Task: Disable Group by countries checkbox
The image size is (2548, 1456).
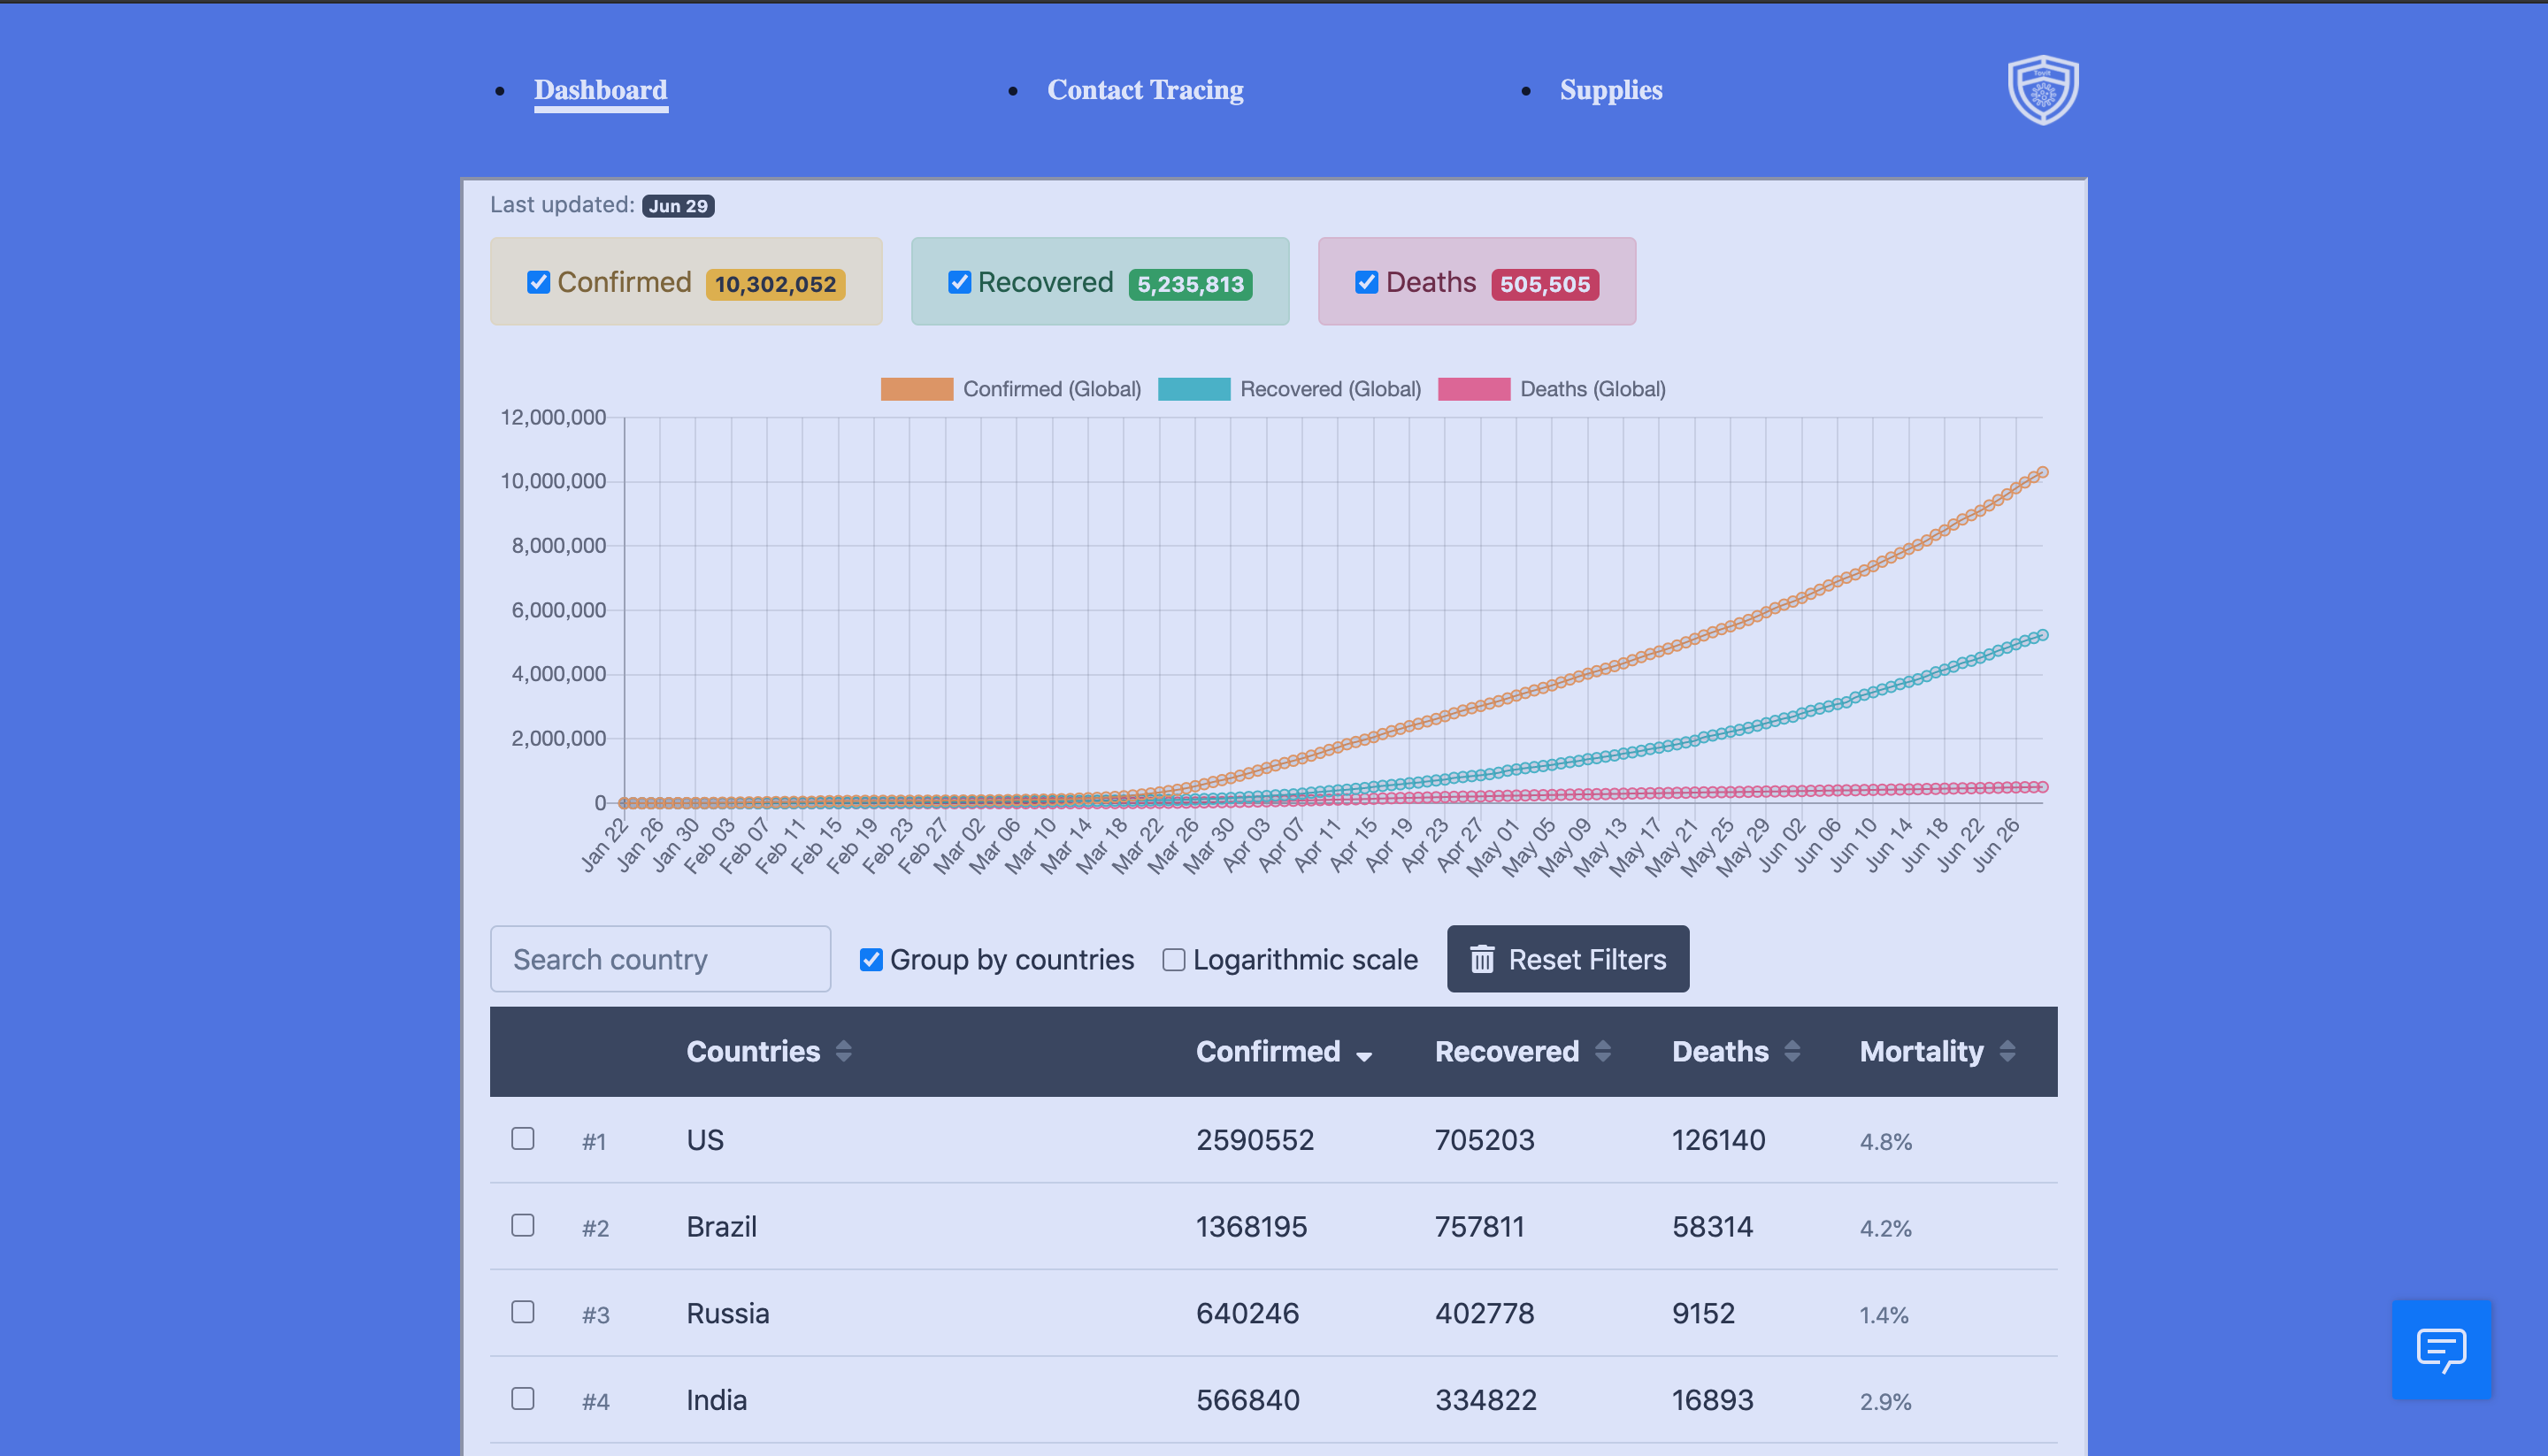Action: click(x=871, y=960)
